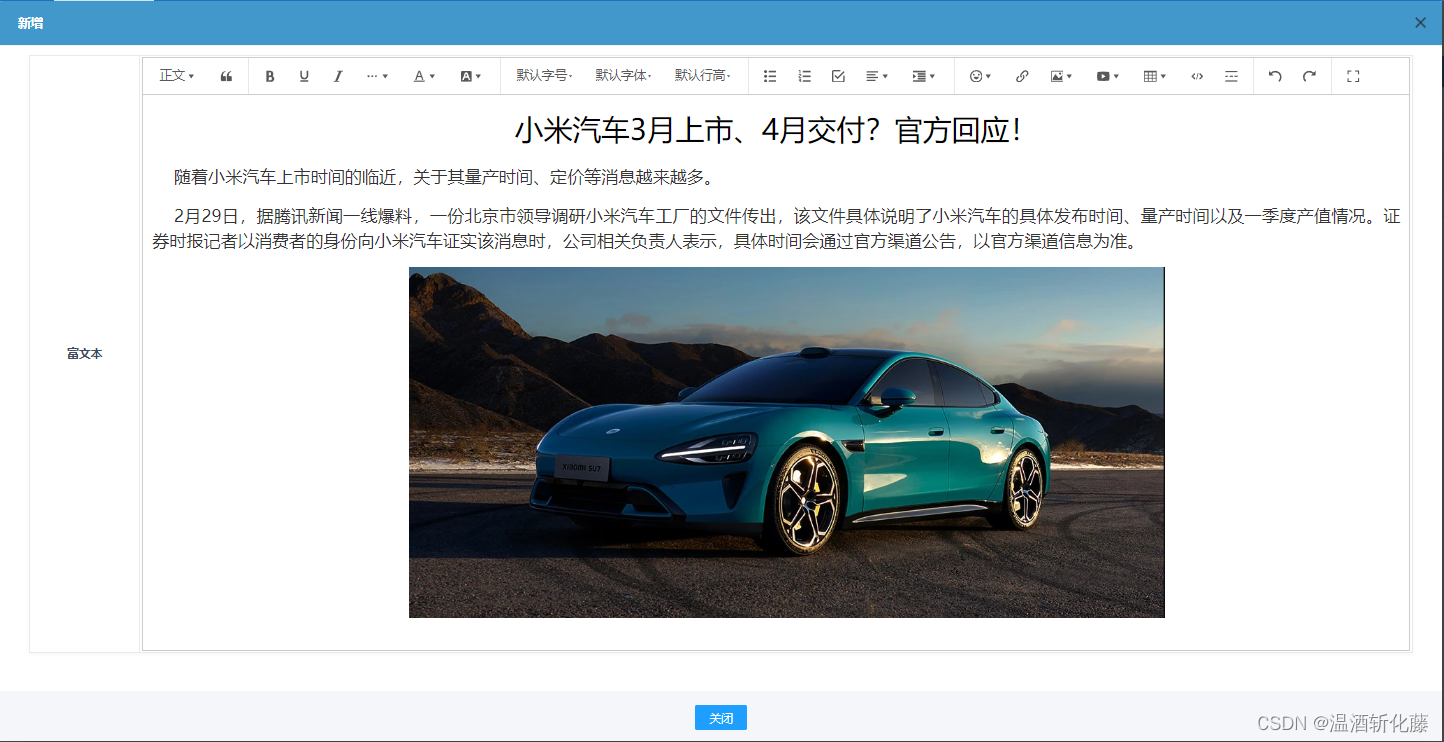1444x742 pixels.
Task: Open the 正文 heading style dropdown
Action: pos(177,76)
